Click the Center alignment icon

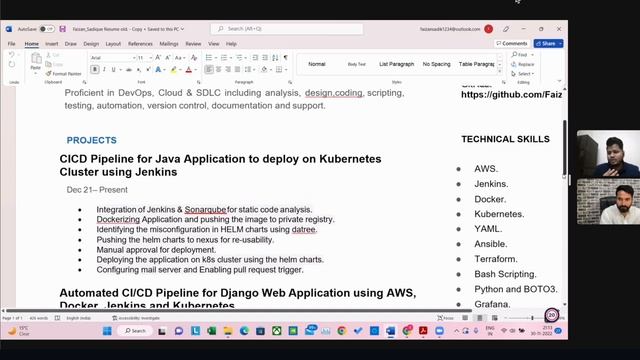click(x=219, y=69)
